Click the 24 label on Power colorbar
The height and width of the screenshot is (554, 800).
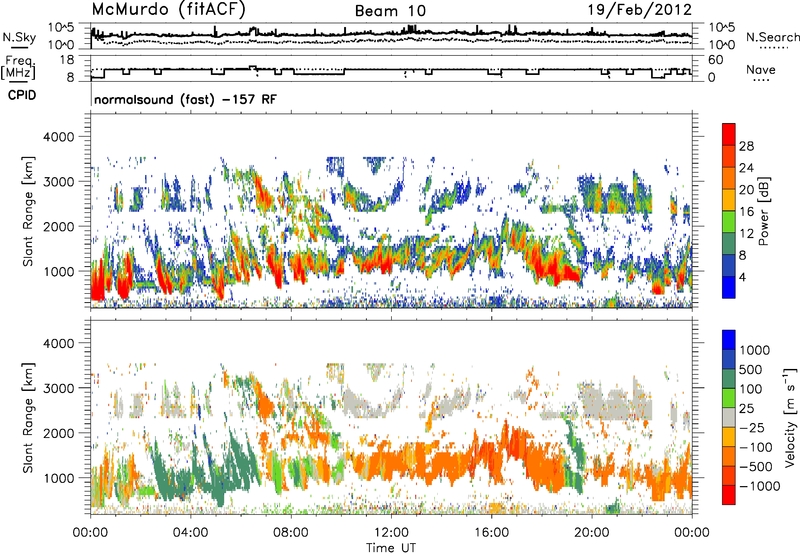pos(746,168)
